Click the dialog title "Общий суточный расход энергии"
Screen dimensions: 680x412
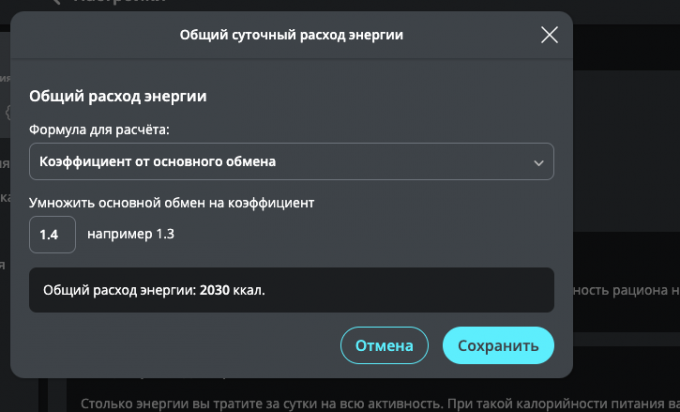tap(291, 35)
